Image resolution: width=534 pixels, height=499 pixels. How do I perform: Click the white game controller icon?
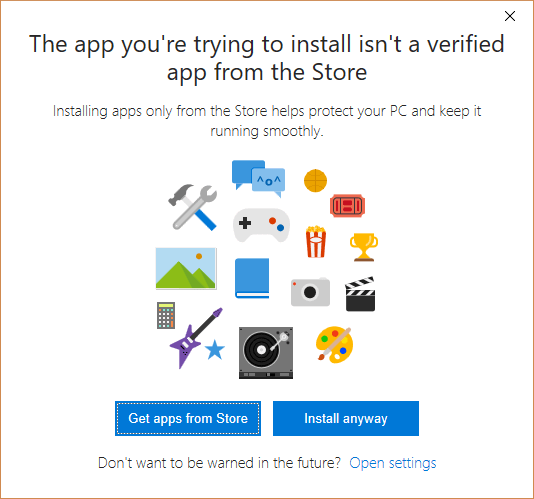point(261,225)
